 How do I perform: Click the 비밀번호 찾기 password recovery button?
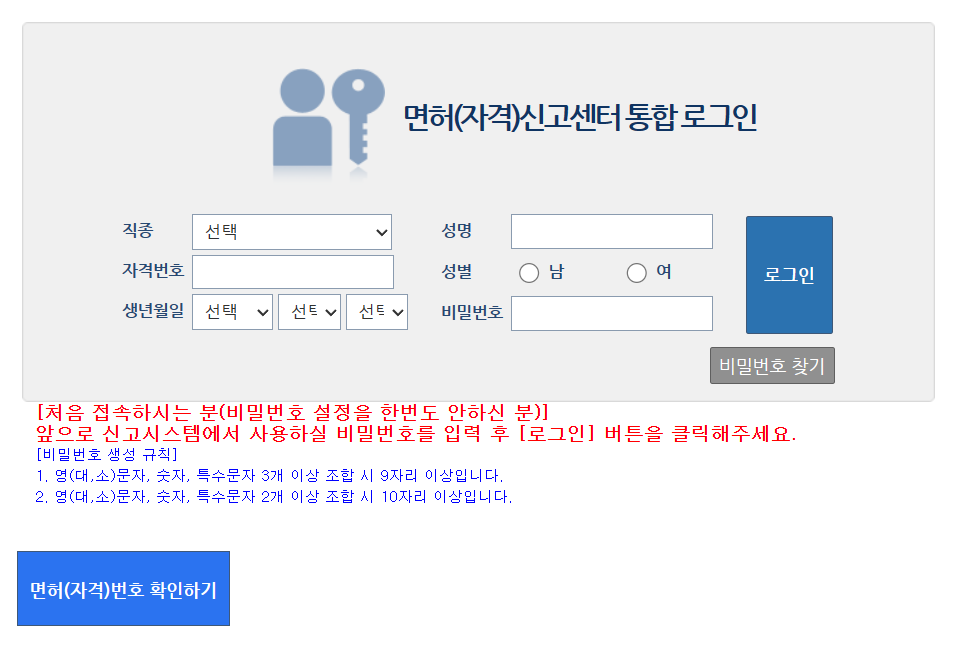771,365
